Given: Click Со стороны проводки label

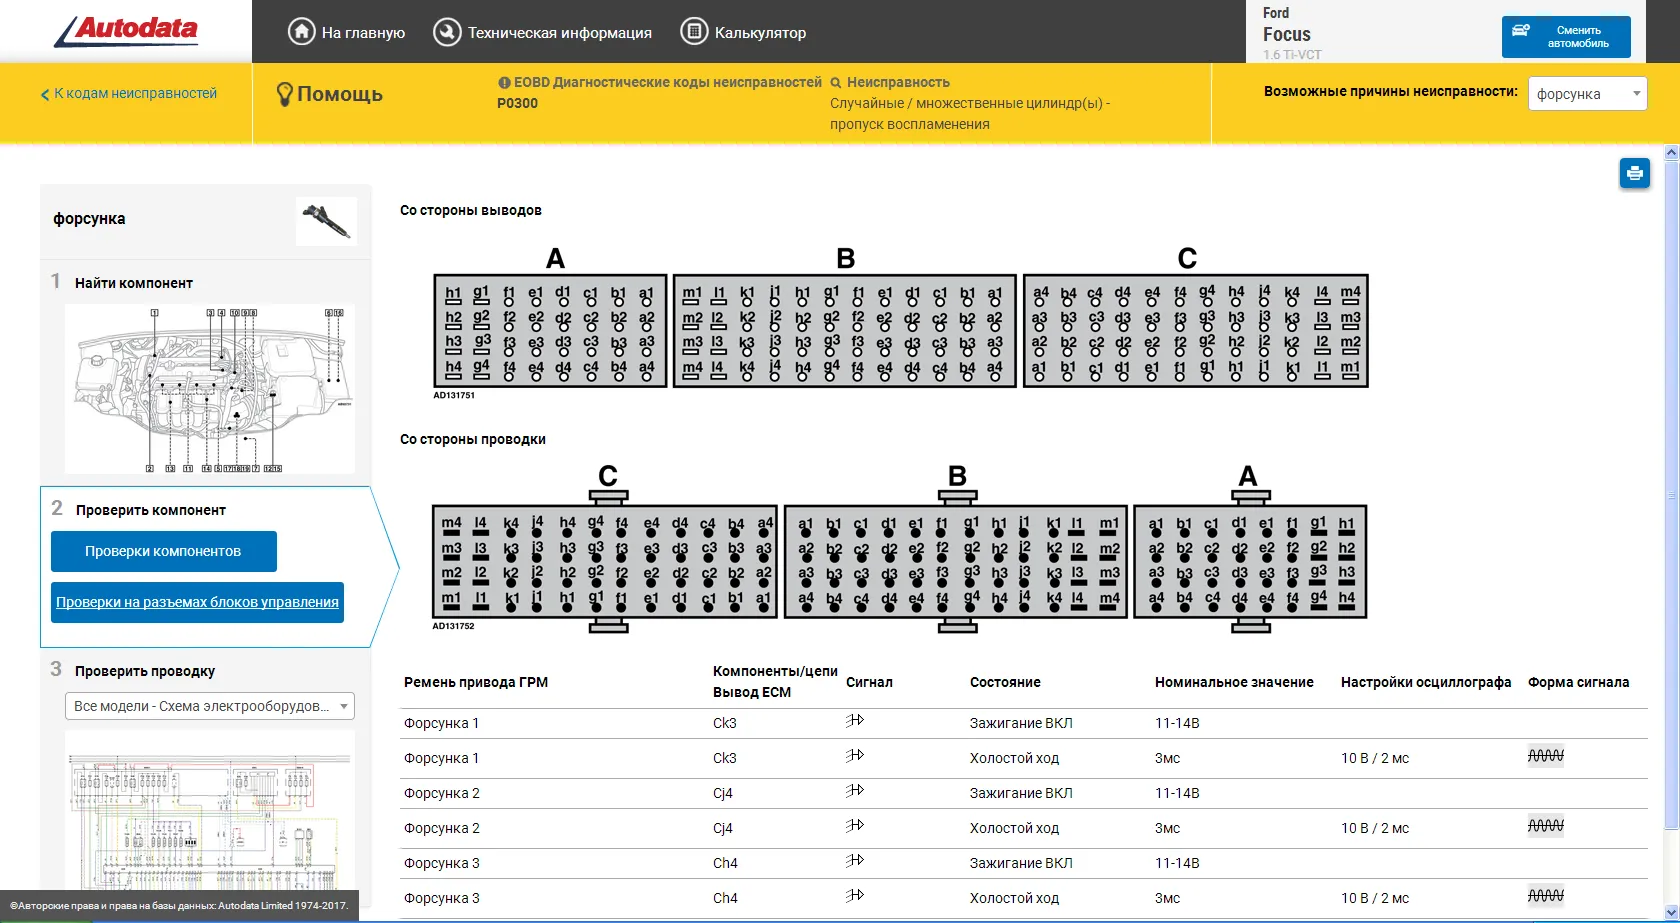Looking at the screenshot, I should pos(473,439).
